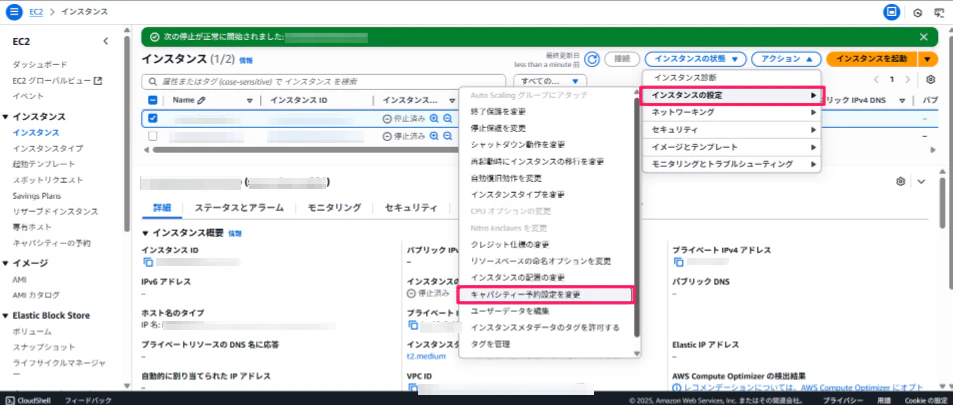
Task: Click the インスタンスを起動 button
Action: tap(872, 59)
